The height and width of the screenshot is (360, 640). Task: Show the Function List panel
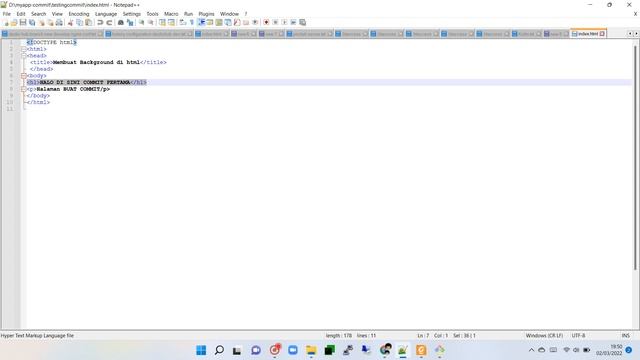click(237, 22)
